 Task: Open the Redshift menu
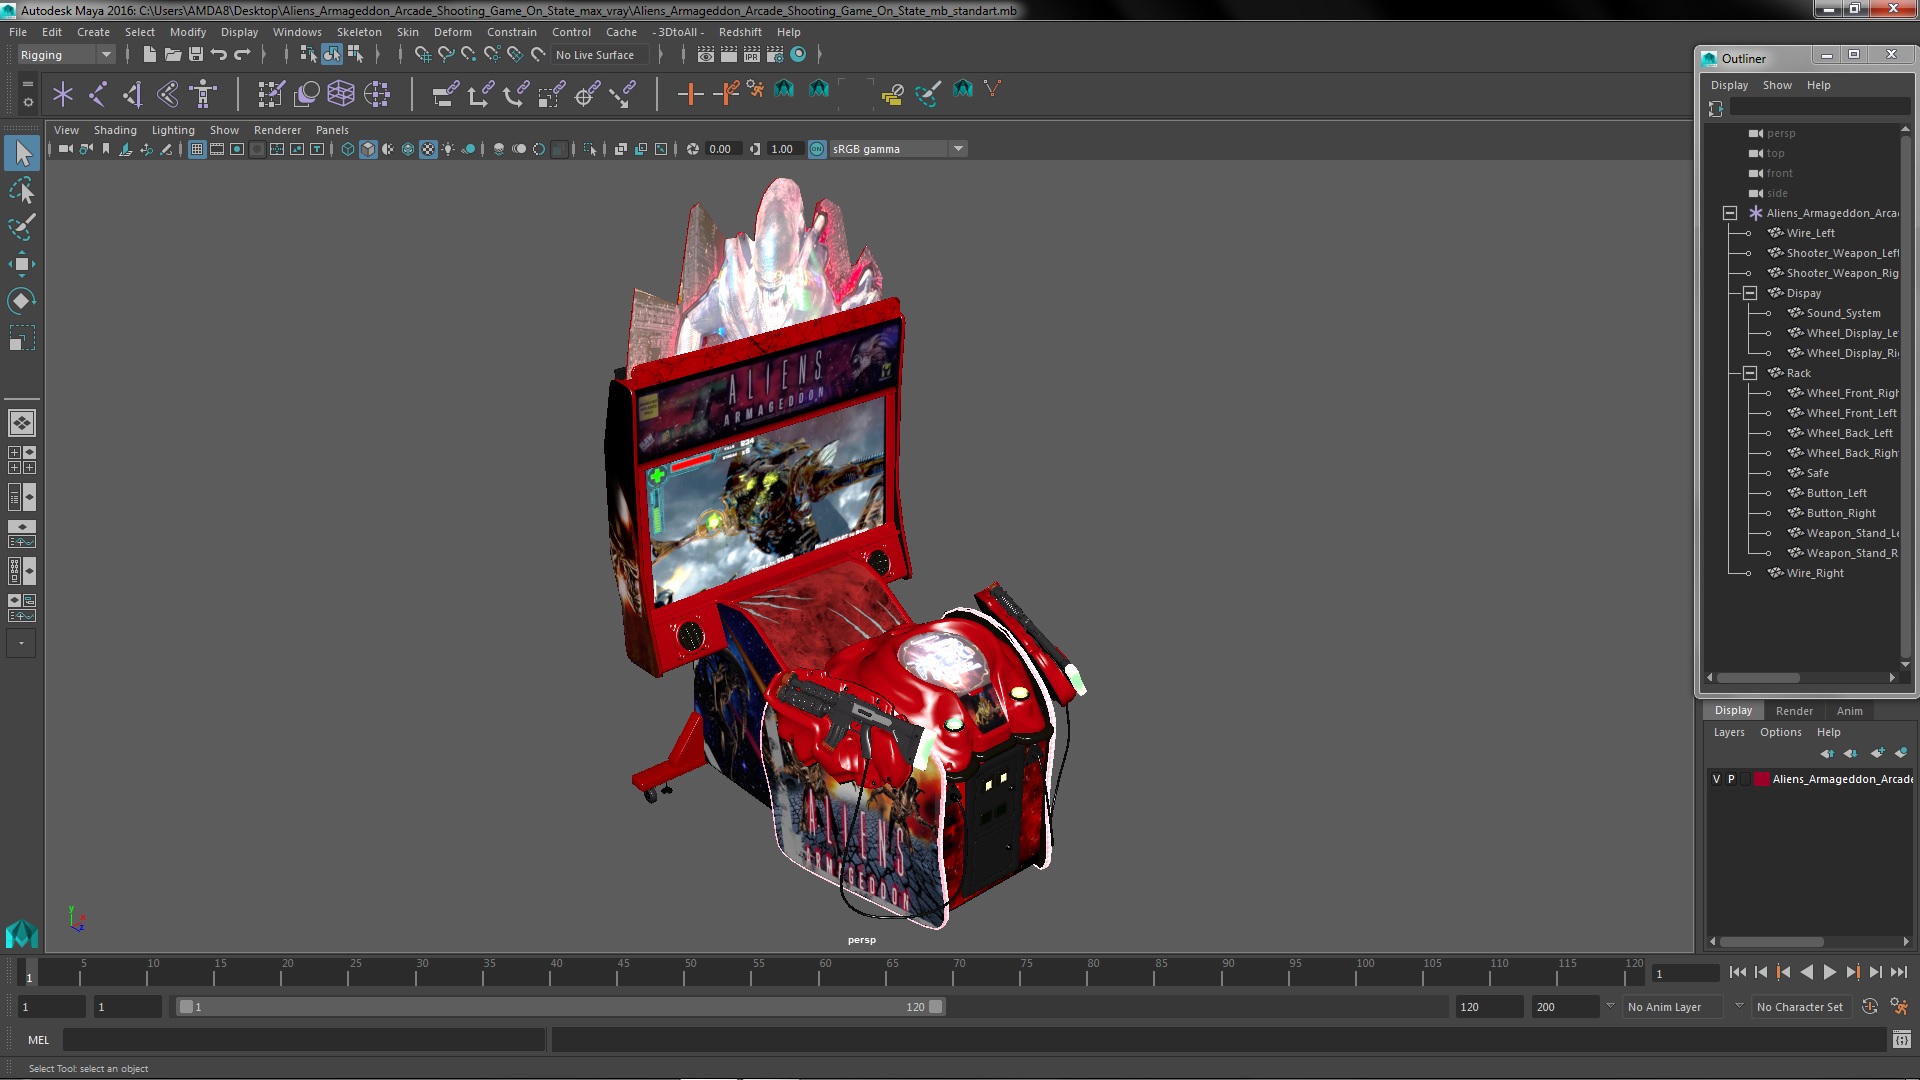(x=739, y=32)
